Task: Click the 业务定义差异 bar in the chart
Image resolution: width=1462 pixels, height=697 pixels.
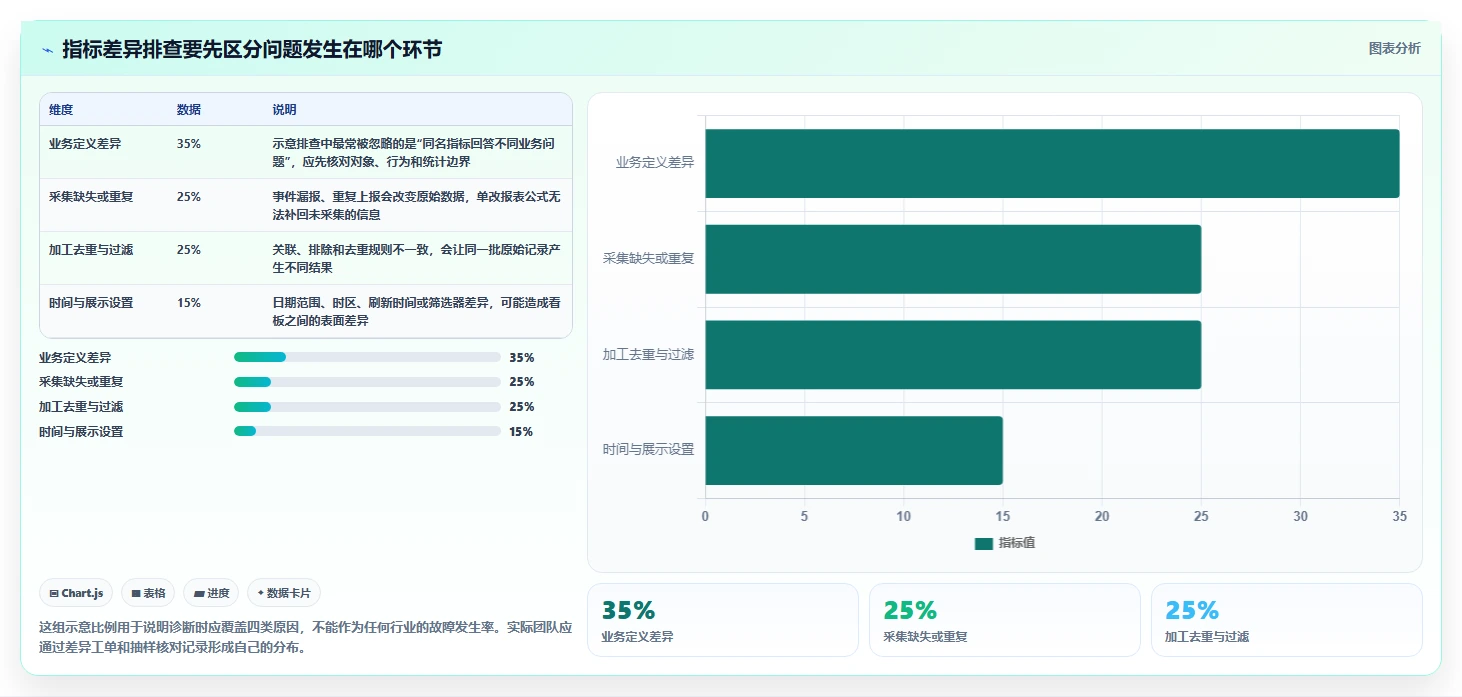Action: (1052, 163)
